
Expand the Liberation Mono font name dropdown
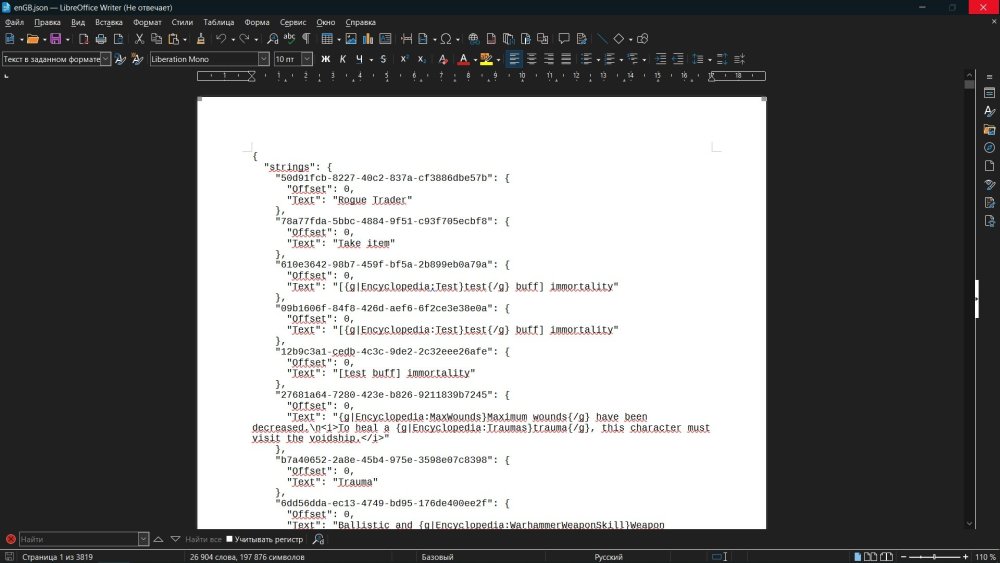264,59
